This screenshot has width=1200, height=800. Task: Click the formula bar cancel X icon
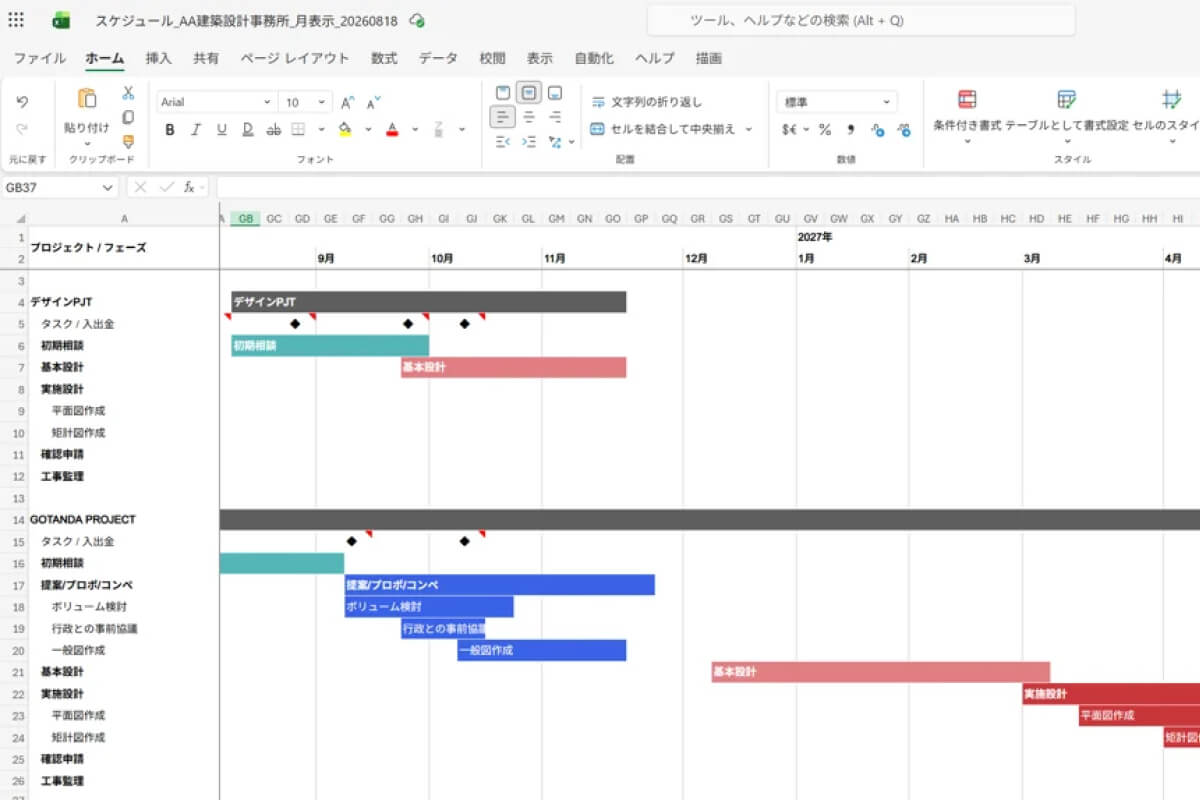click(141, 187)
